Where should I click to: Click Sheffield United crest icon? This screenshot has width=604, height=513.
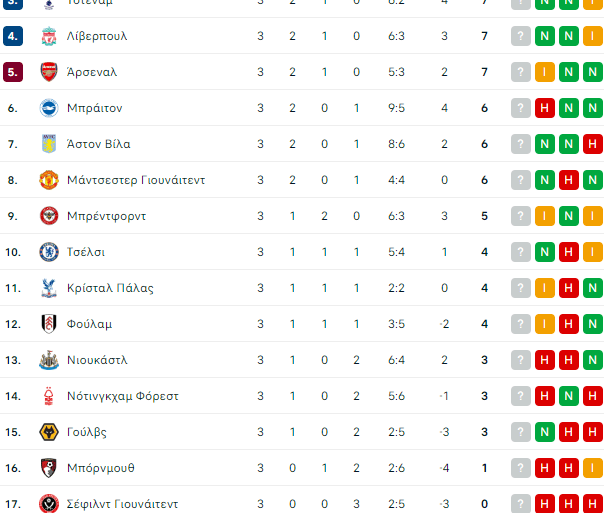[x=49, y=504]
